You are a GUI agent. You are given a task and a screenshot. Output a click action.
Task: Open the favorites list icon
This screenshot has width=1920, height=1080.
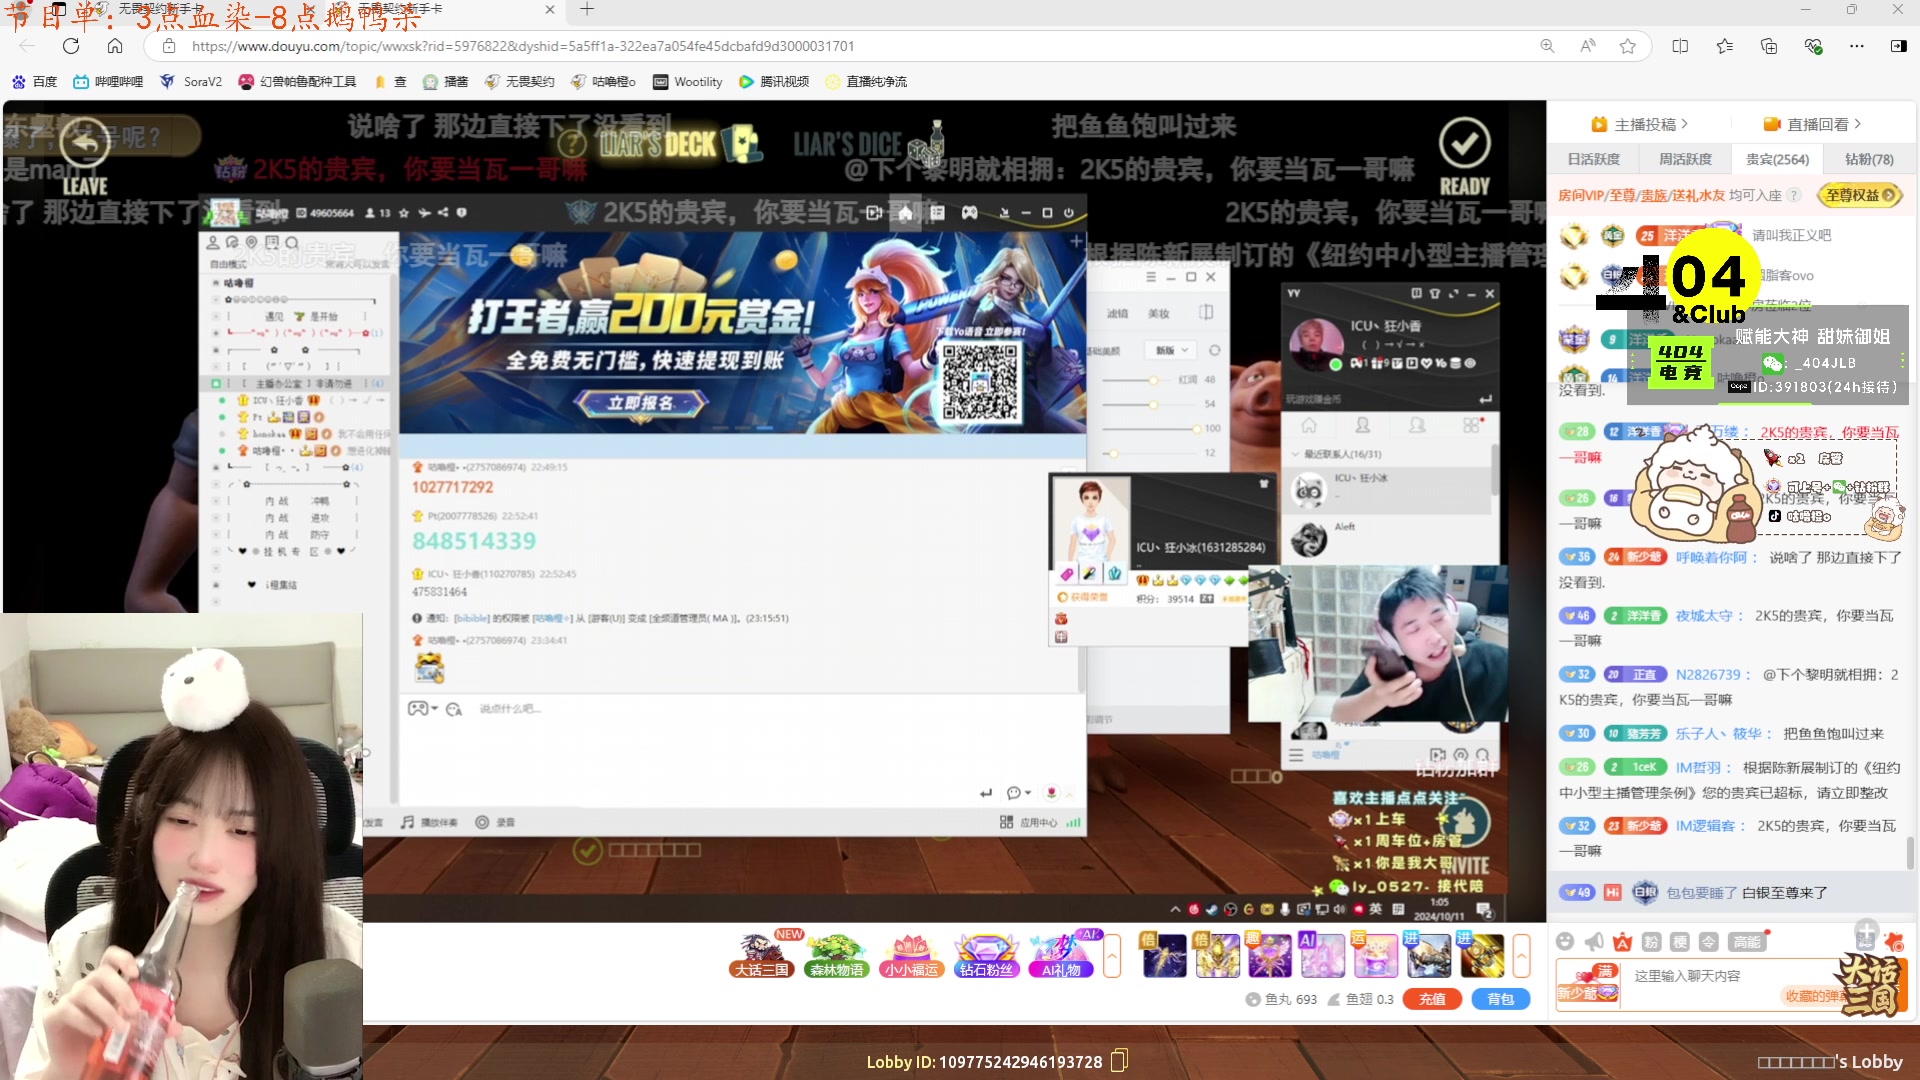[1725, 46]
